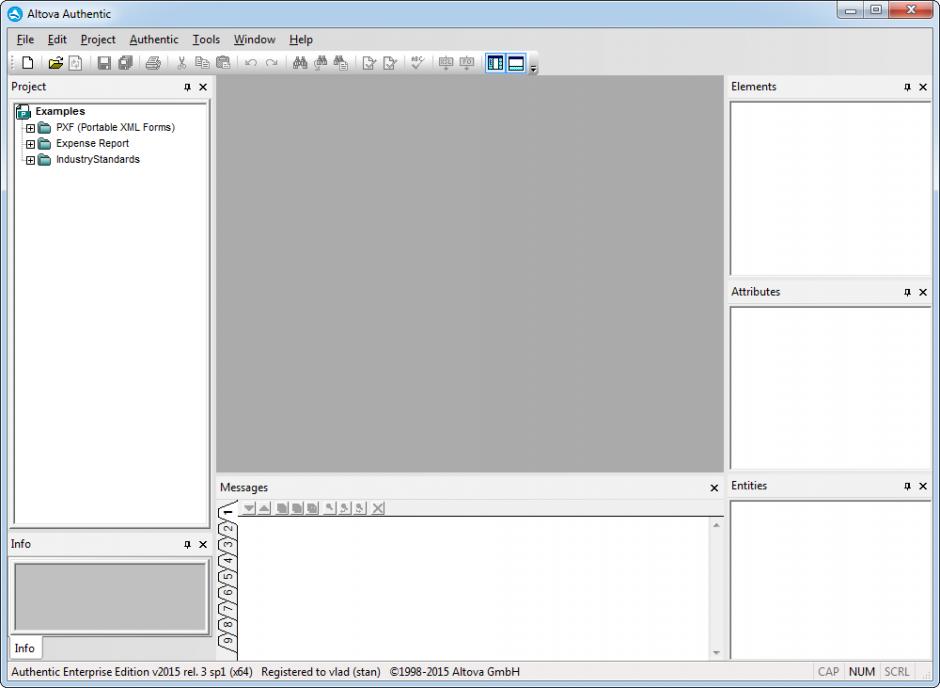Click the Messages scrollbar down arrow
This screenshot has width=940, height=688.
(x=716, y=653)
